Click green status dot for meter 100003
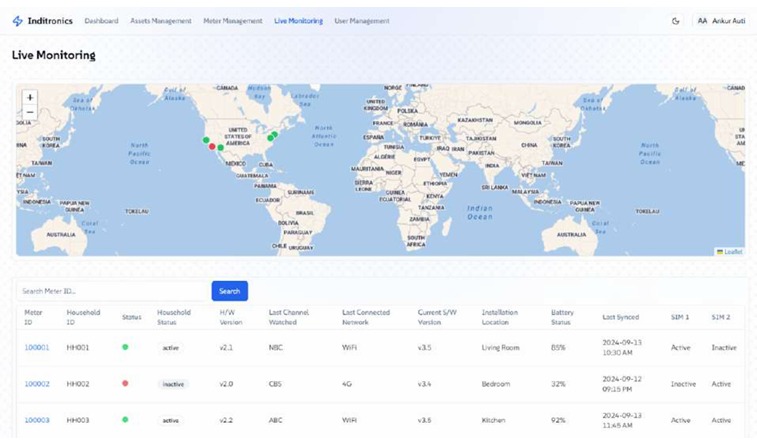The height and width of the screenshot is (442, 757). click(125, 419)
